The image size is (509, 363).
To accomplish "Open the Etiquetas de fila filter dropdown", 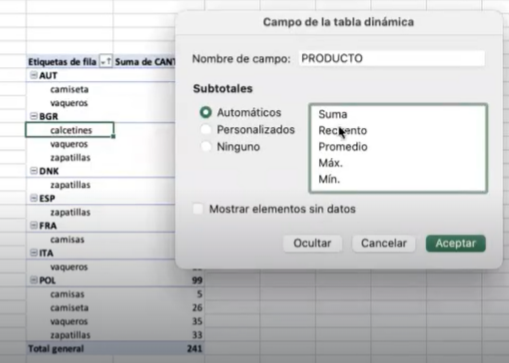I will point(106,62).
